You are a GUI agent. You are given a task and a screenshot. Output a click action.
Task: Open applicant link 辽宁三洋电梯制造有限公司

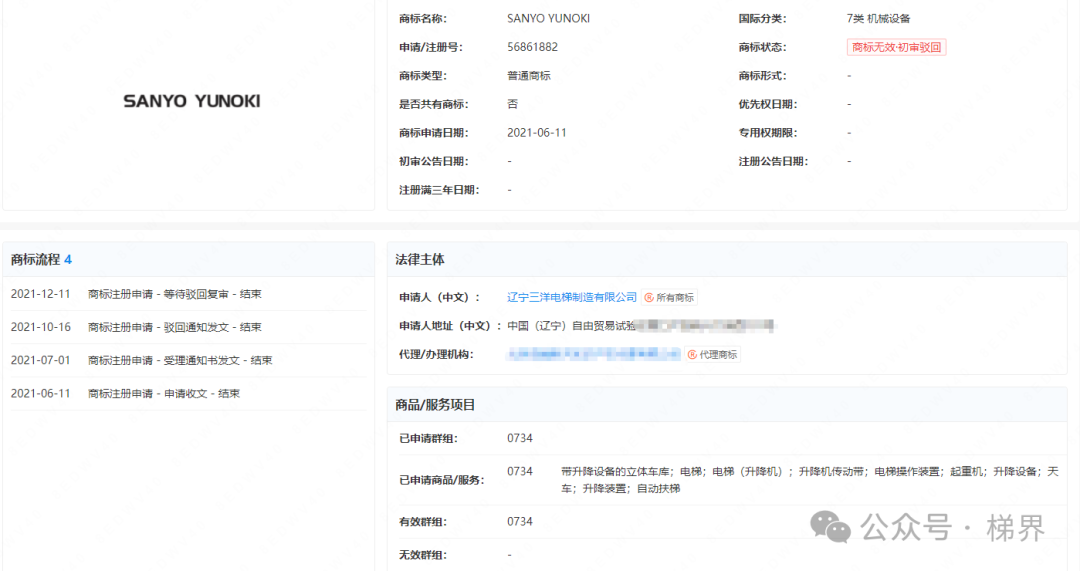tap(572, 298)
